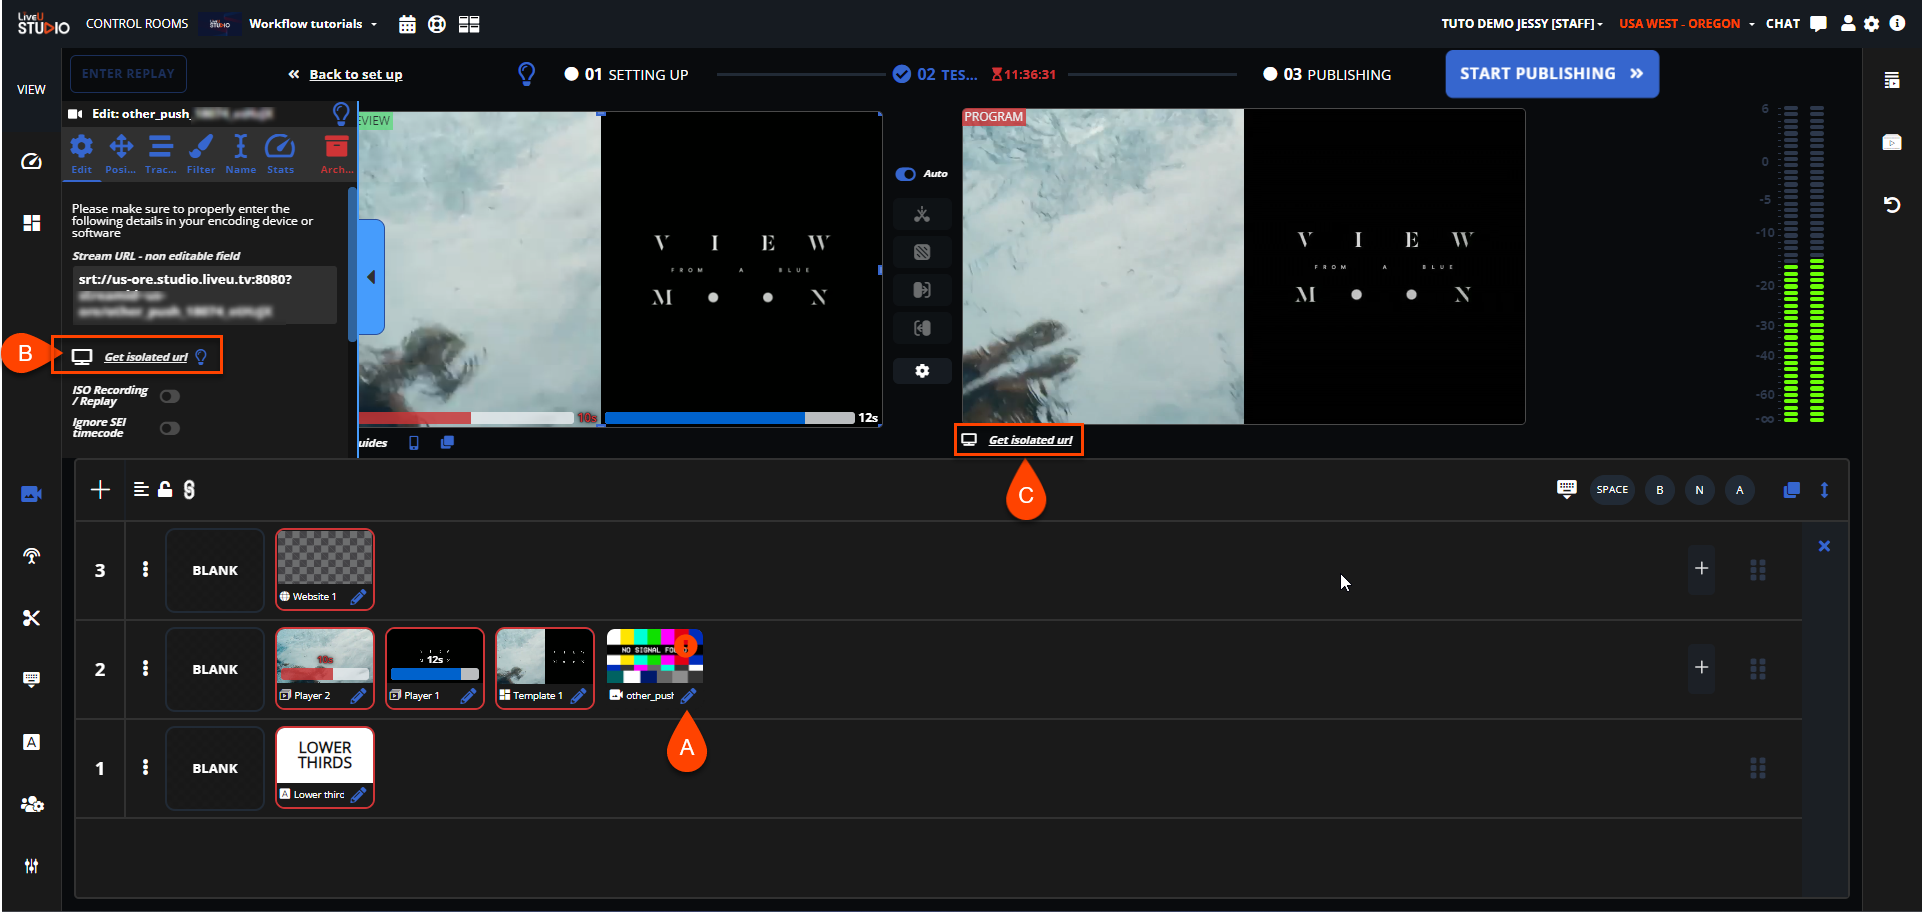The width and height of the screenshot is (1922, 912).
Task: Click the lock icon in layer toolbar
Action: [x=165, y=489]
